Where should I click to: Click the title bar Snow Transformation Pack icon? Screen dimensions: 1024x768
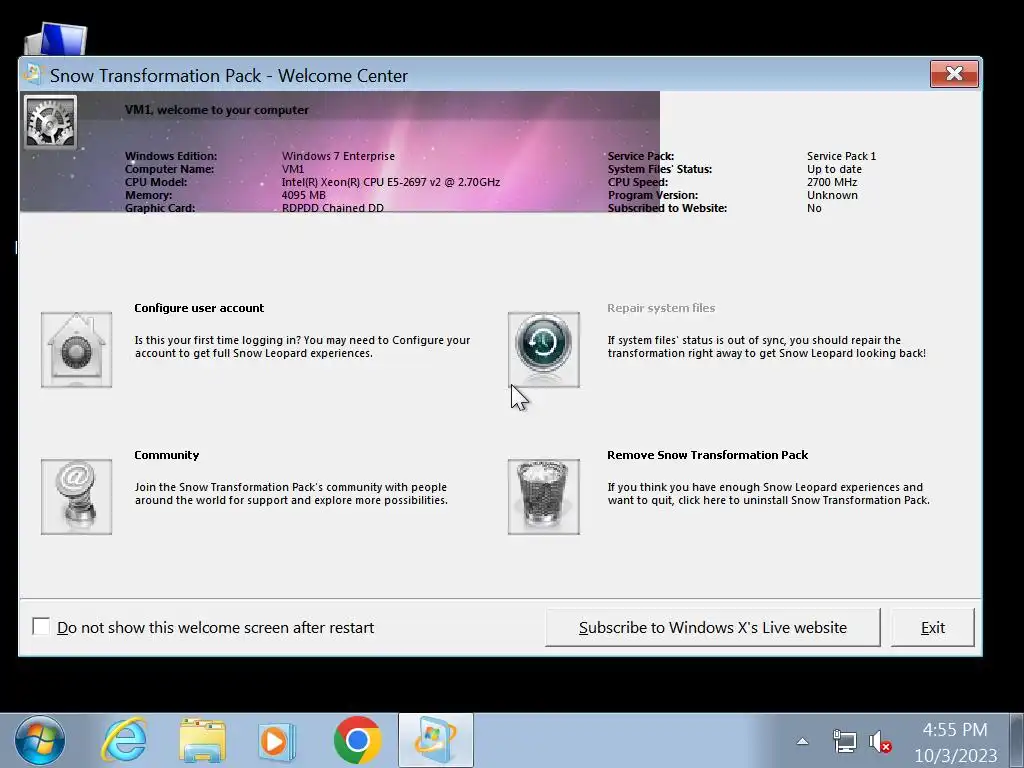coord(33,75)
